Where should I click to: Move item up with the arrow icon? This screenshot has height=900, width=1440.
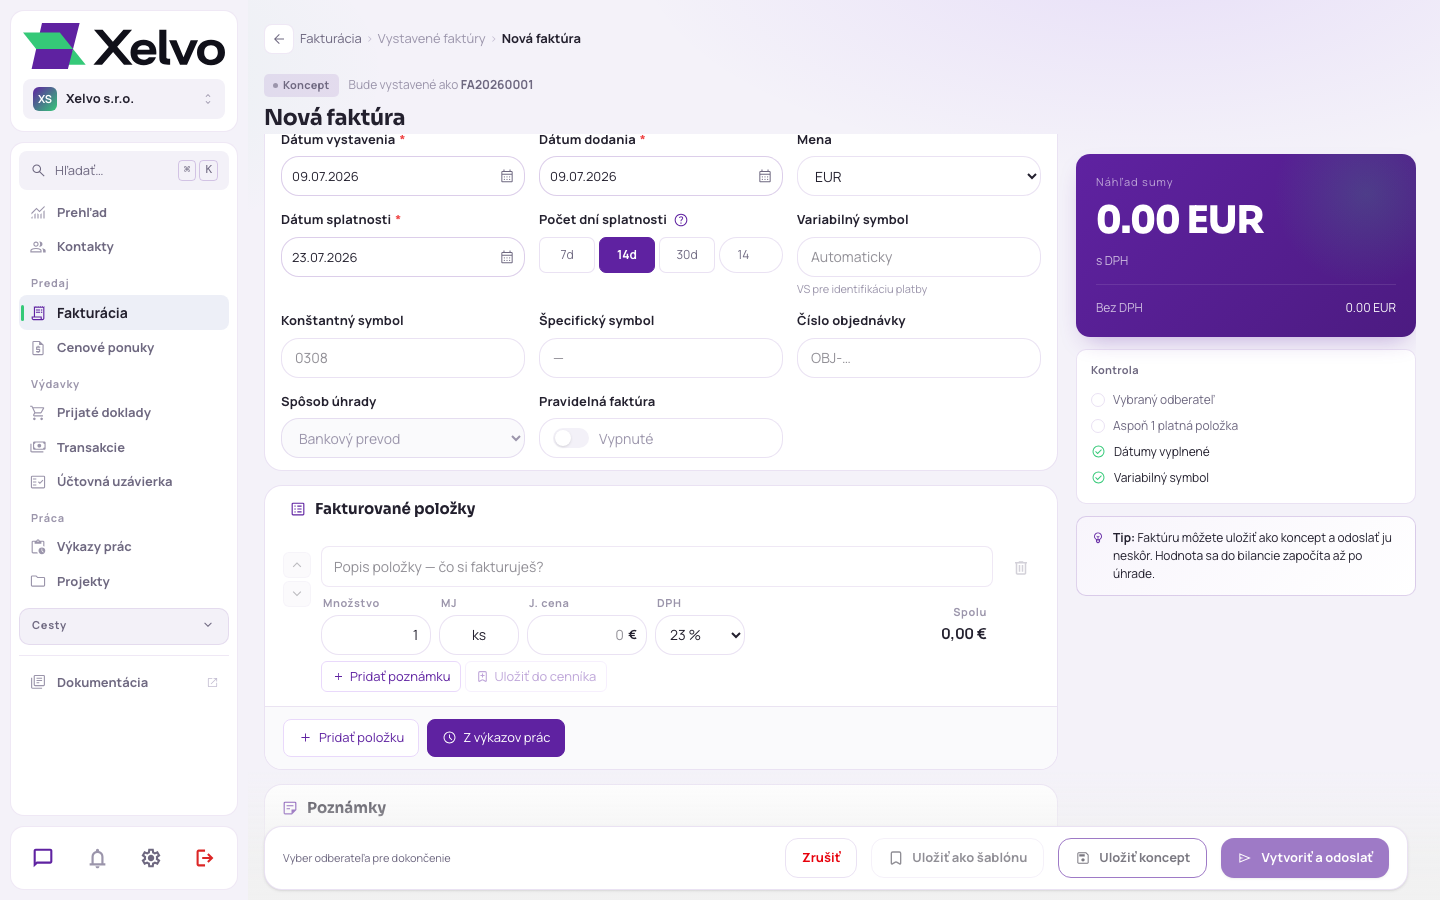click(296, 565)
